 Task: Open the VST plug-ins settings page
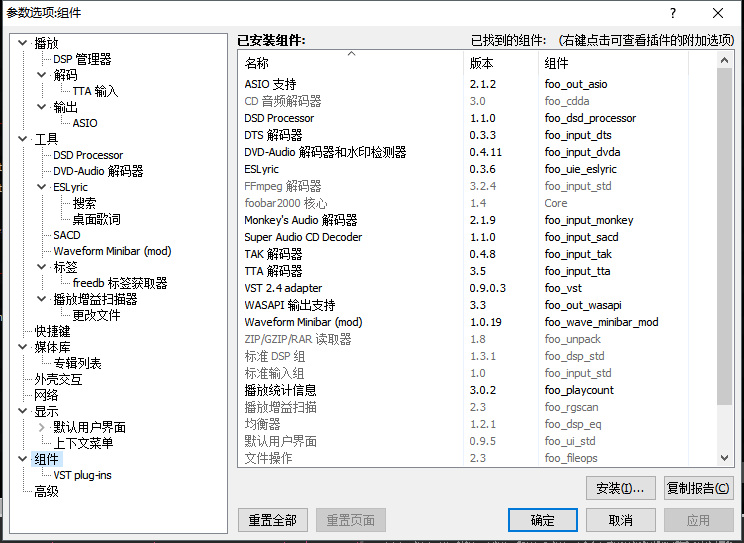point(82,475)
